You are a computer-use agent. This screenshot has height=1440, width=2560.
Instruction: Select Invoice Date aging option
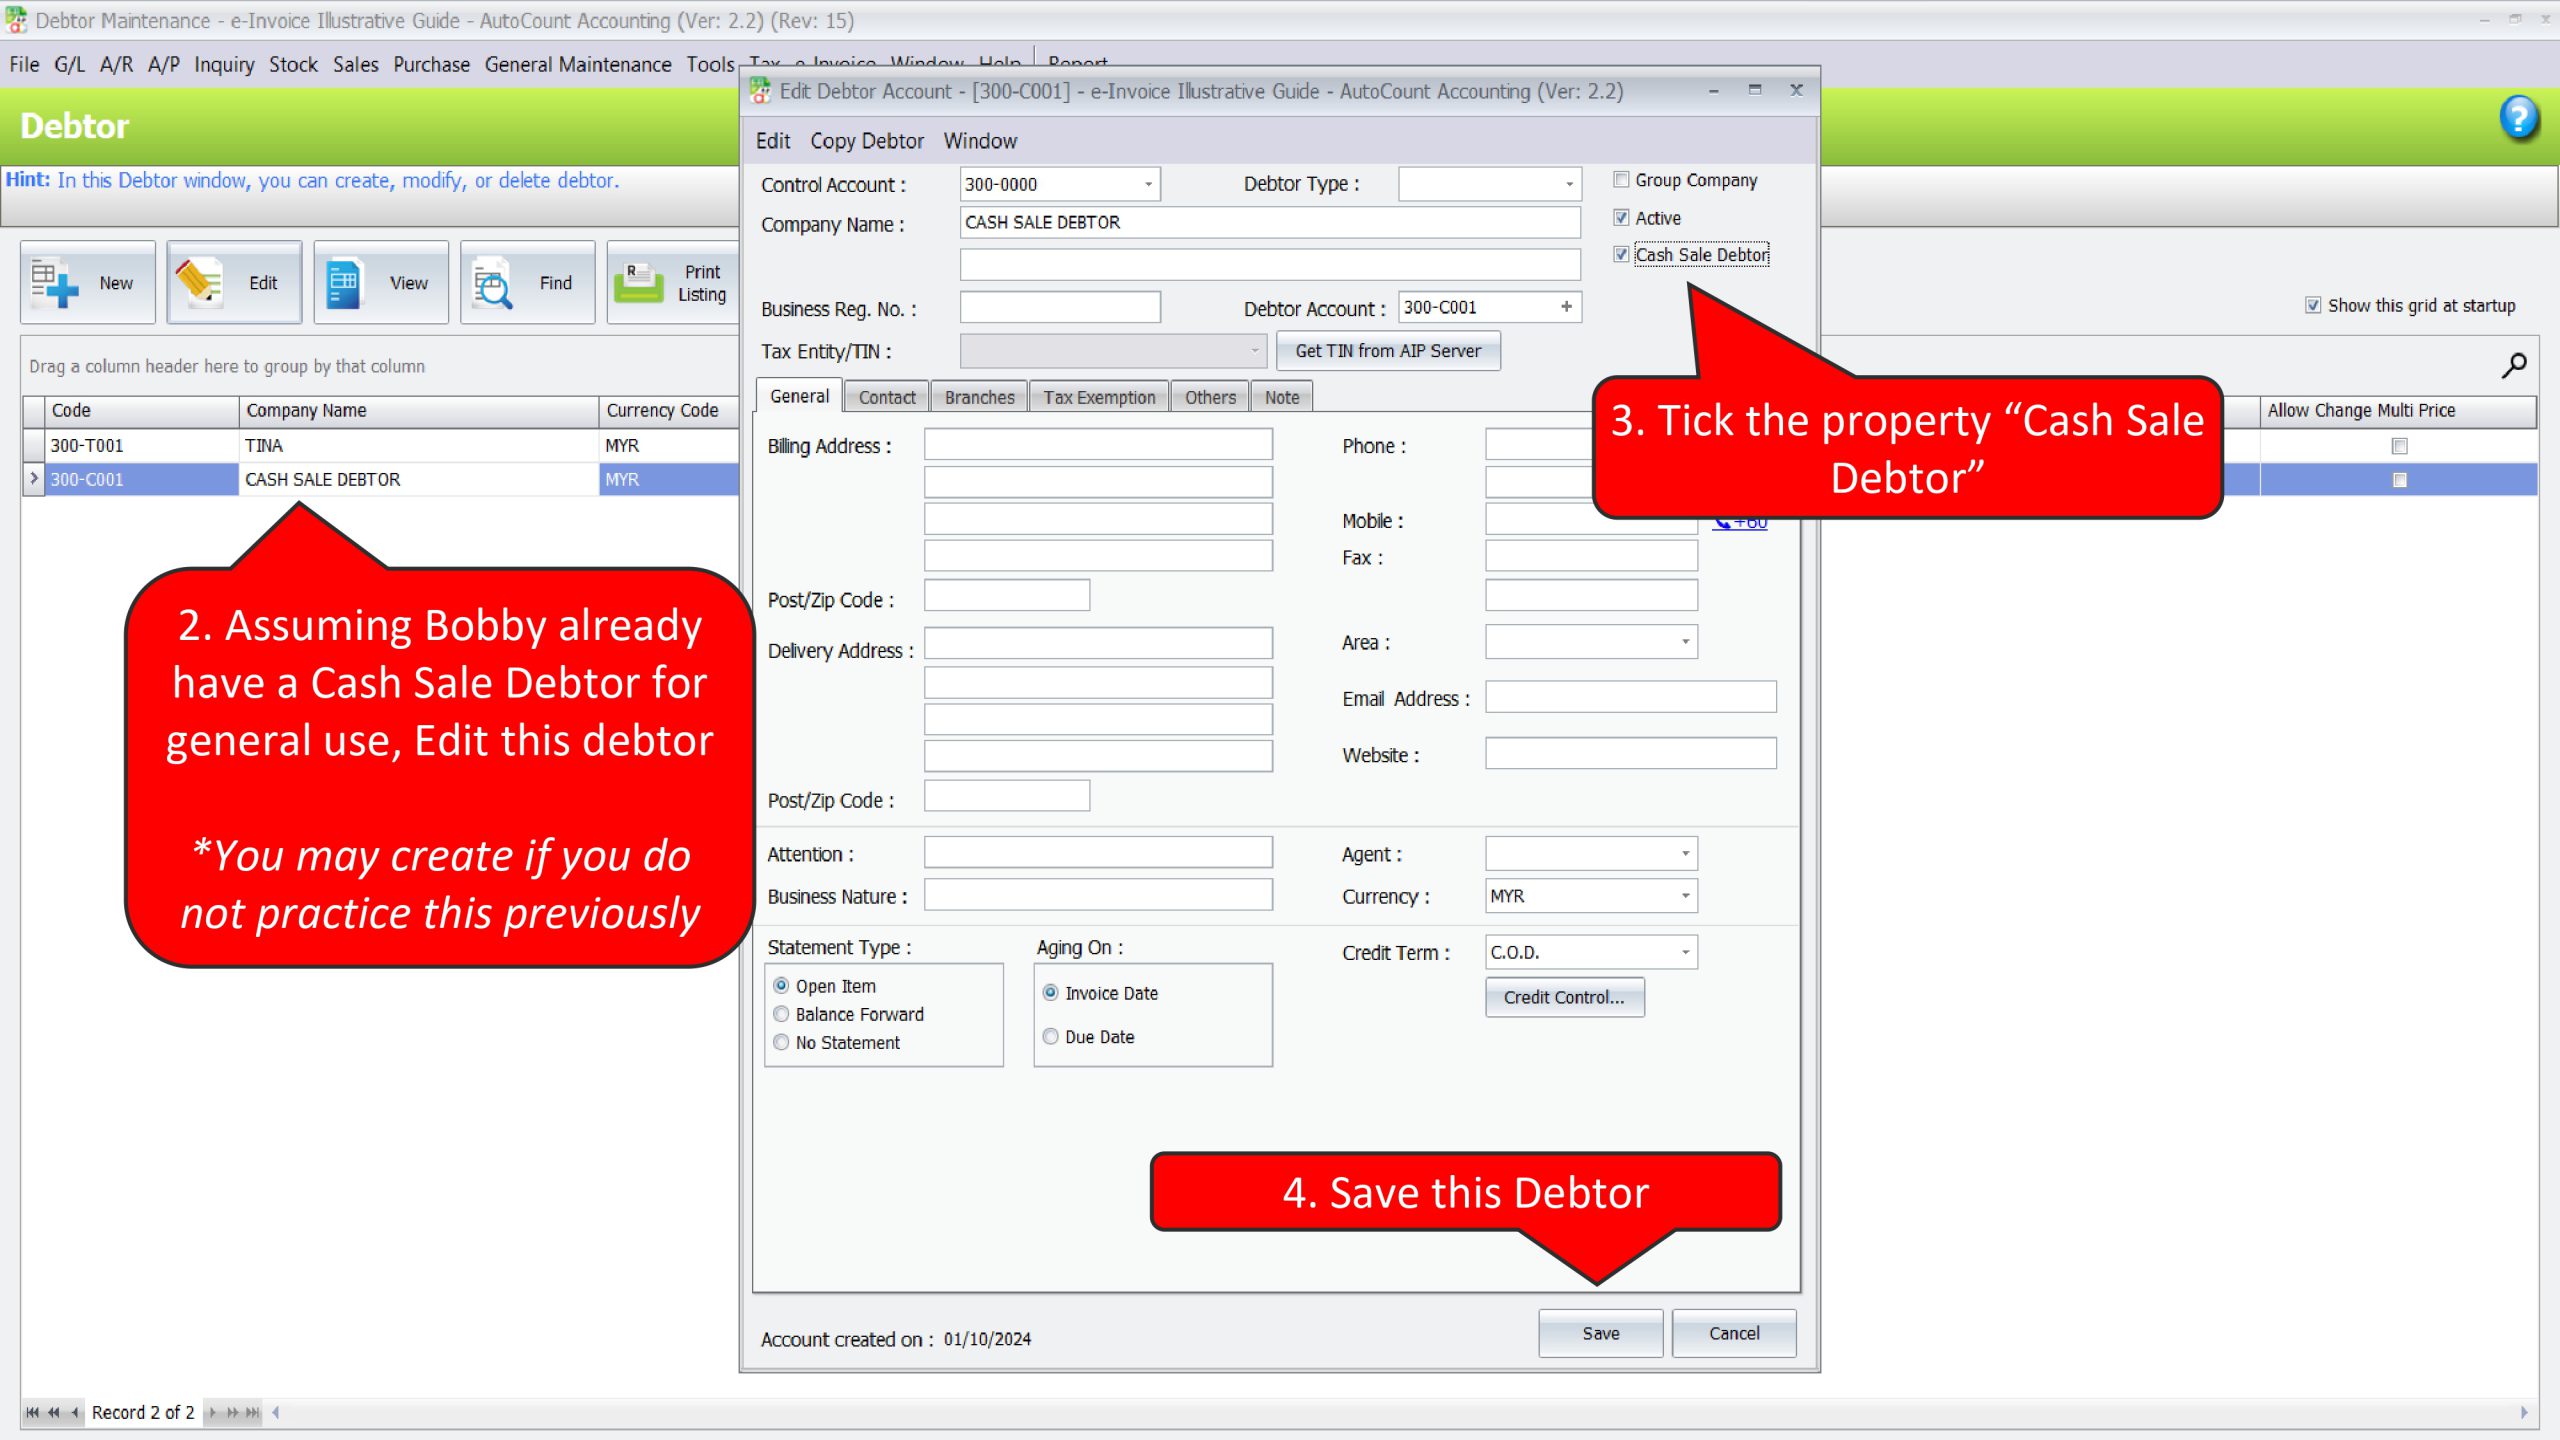1050,993
